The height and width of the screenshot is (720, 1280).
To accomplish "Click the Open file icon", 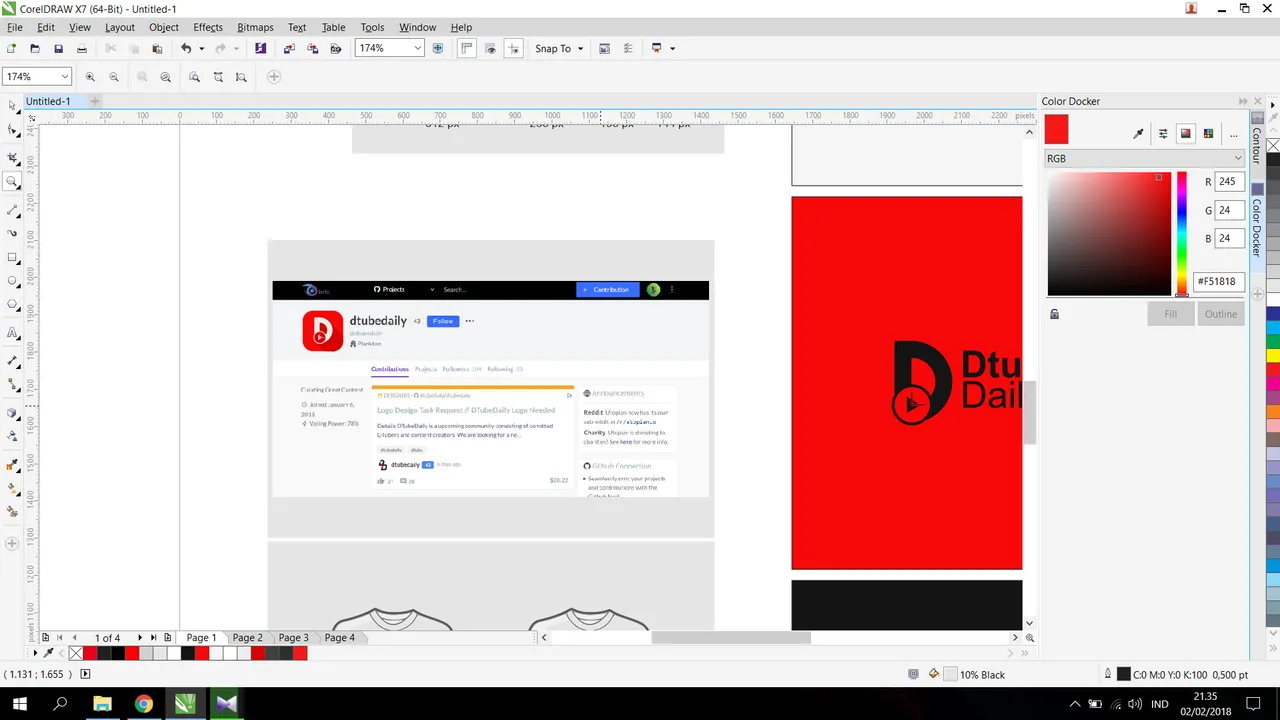I will point(35,48).
